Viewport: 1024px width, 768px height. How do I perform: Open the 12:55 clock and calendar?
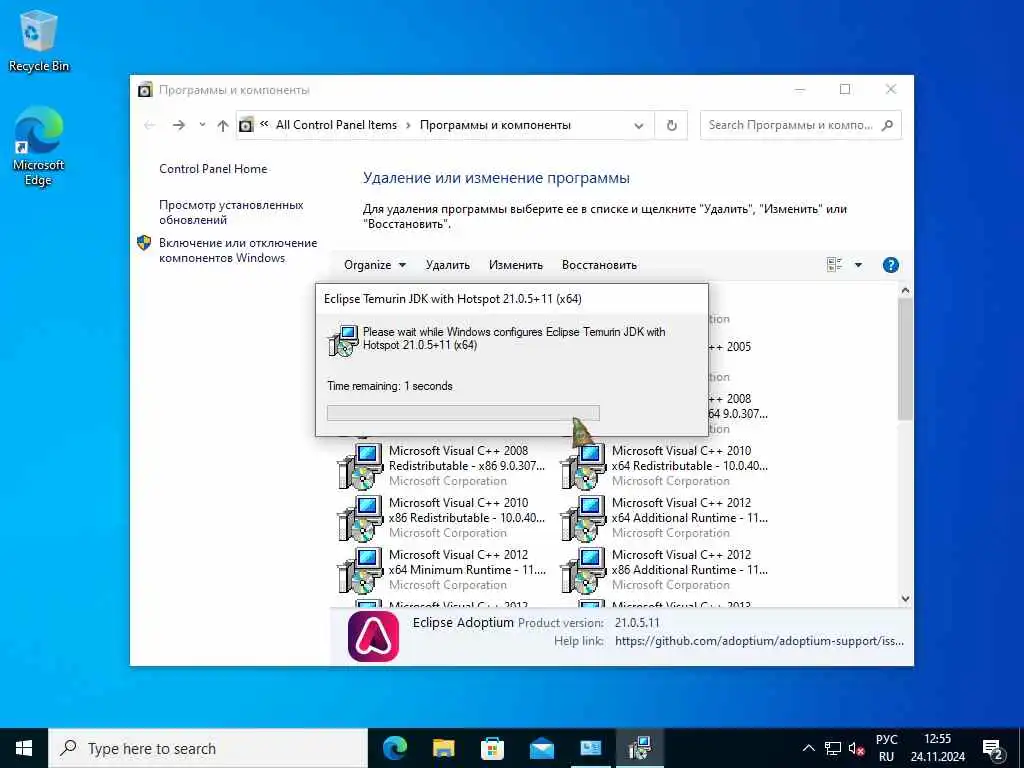(938, 748)
